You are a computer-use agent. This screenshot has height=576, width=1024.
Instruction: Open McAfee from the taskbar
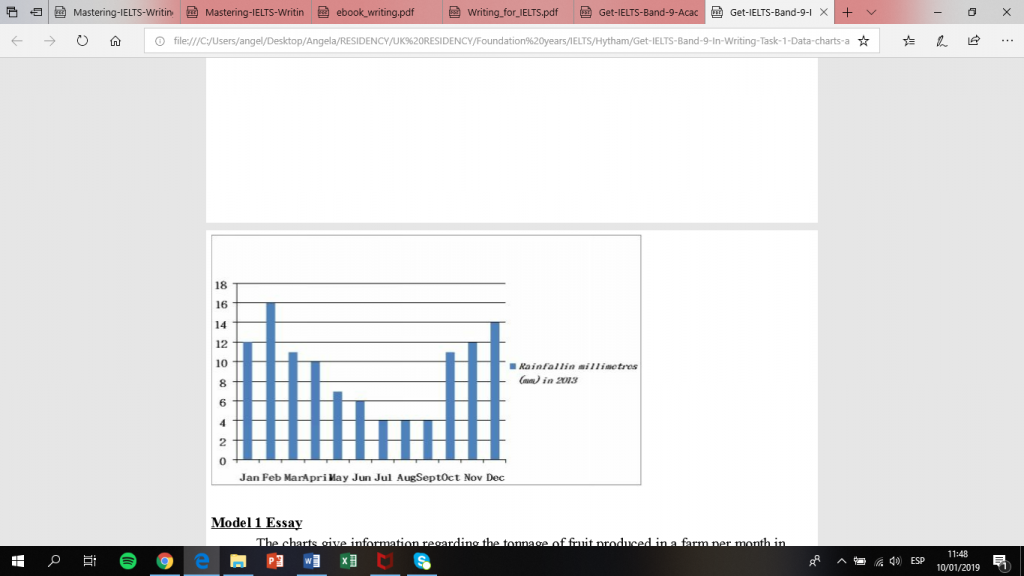385,562
